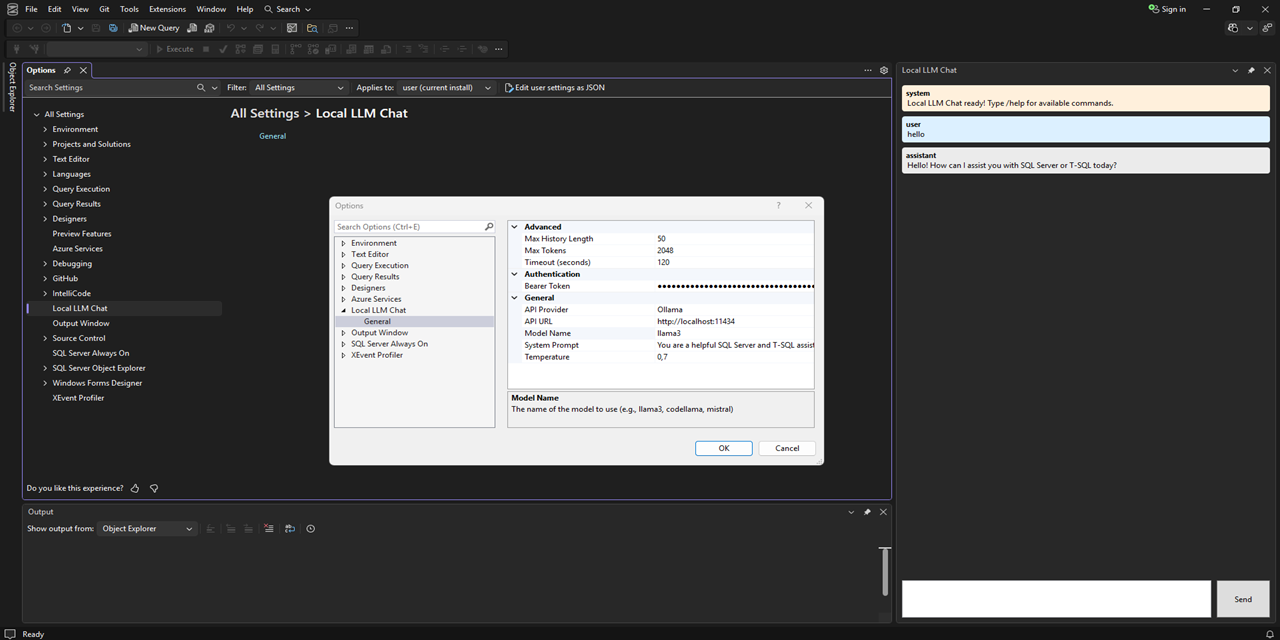Viewport: 1280px width, 640px height.
Task: Click the General link under Local LLM Chat
Action: pos(272,136)
